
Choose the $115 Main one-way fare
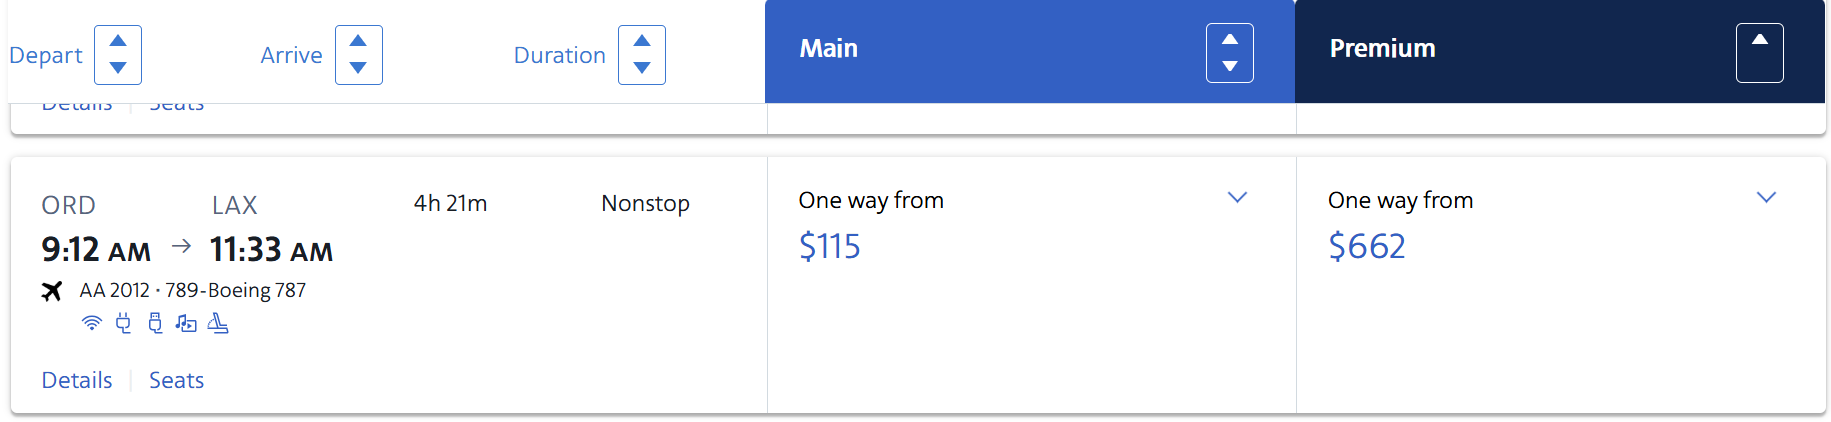pyautogui.click(x=1032, y=285)
